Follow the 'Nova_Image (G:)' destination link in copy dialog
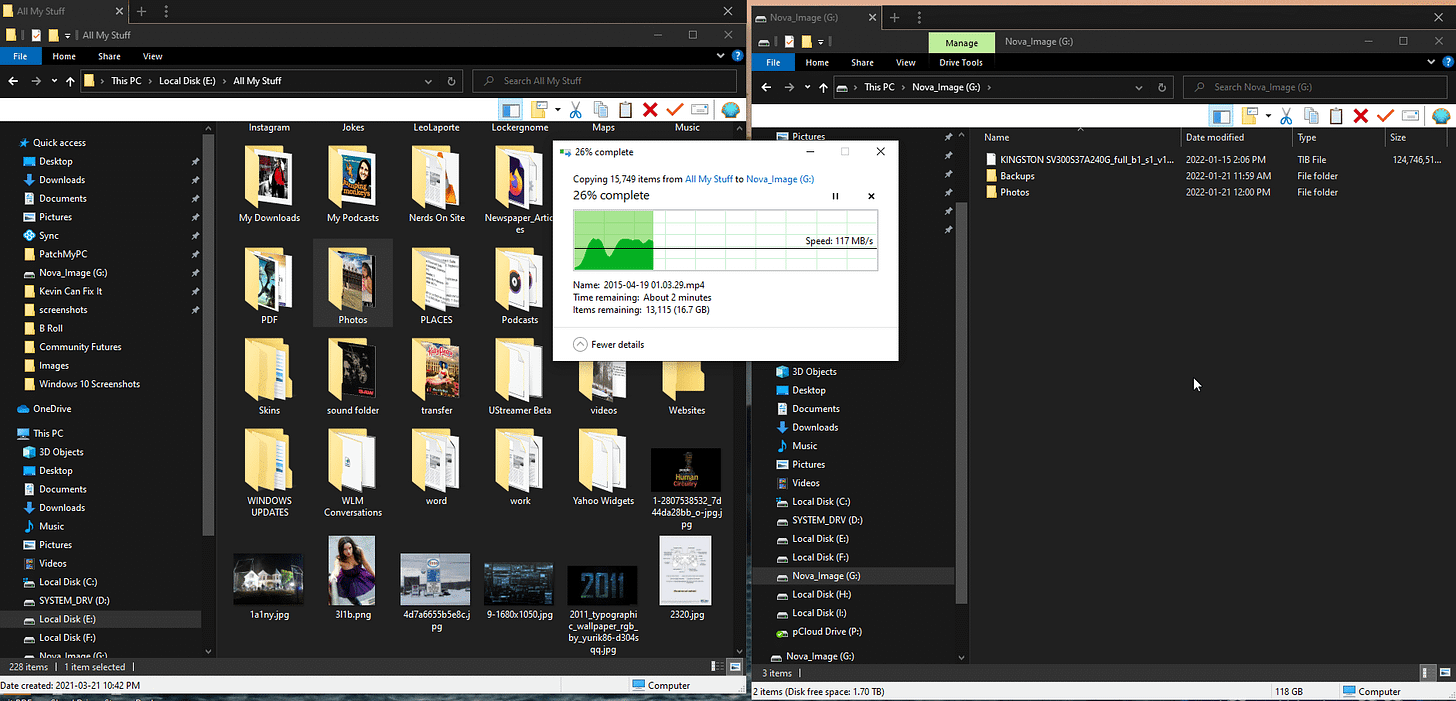Image resolution: width=1456 pixels, height=701 pixels. tap(780, 179)
